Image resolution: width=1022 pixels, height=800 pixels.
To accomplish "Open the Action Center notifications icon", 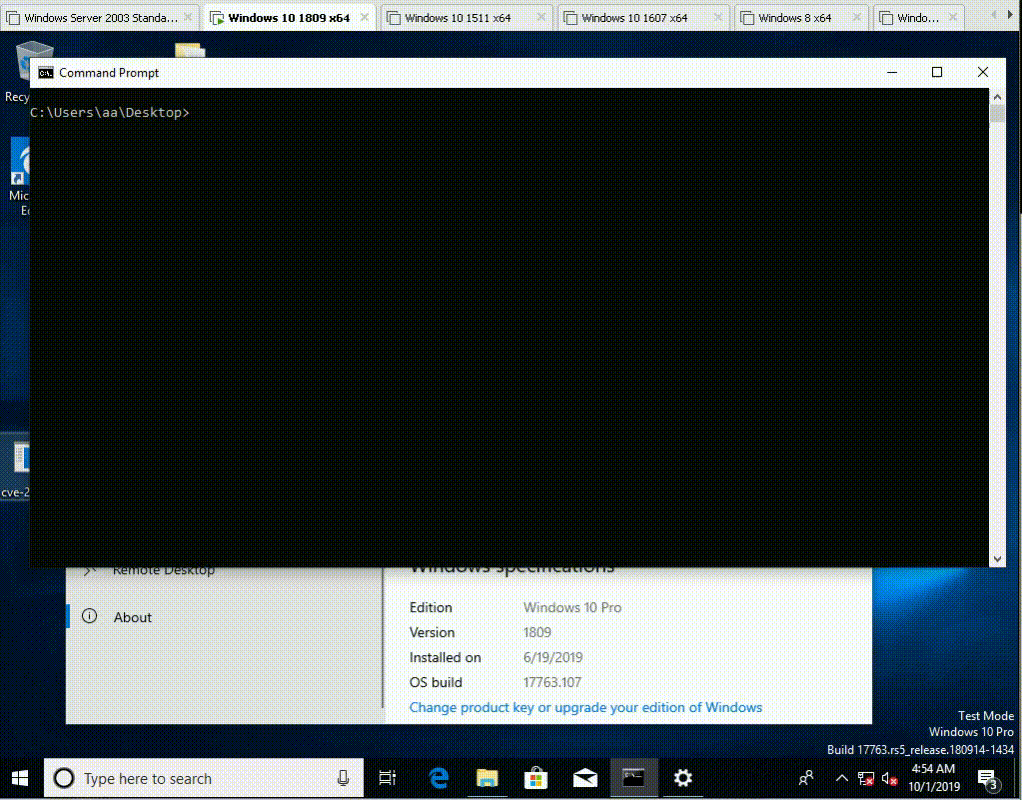I will 988,778.
